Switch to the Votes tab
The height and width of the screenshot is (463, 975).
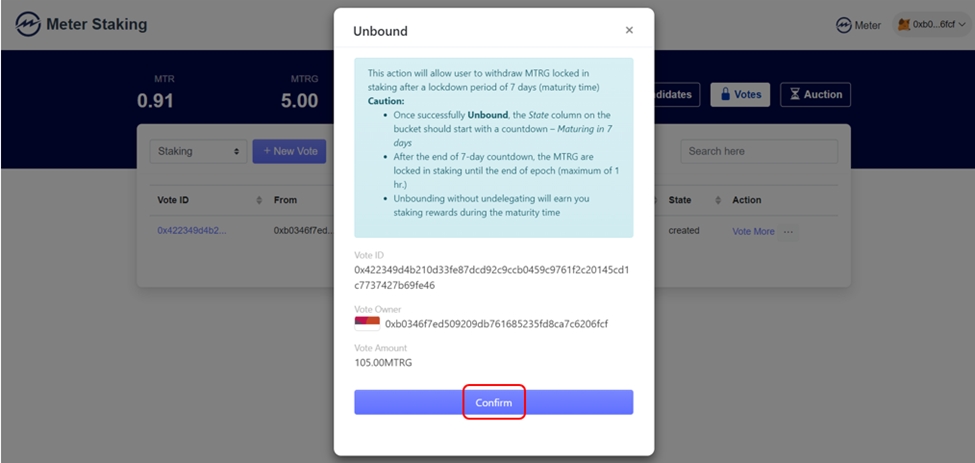point(740,95)
